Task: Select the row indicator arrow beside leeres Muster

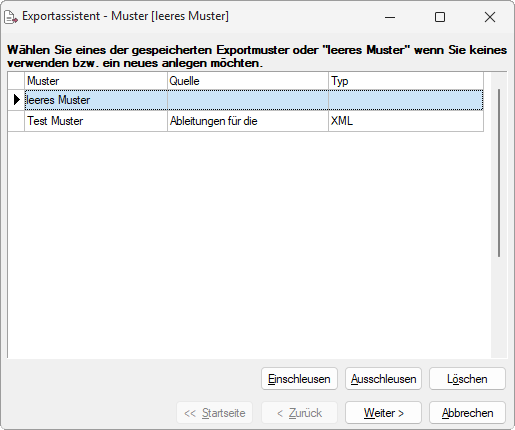Action: coord(16,100)
